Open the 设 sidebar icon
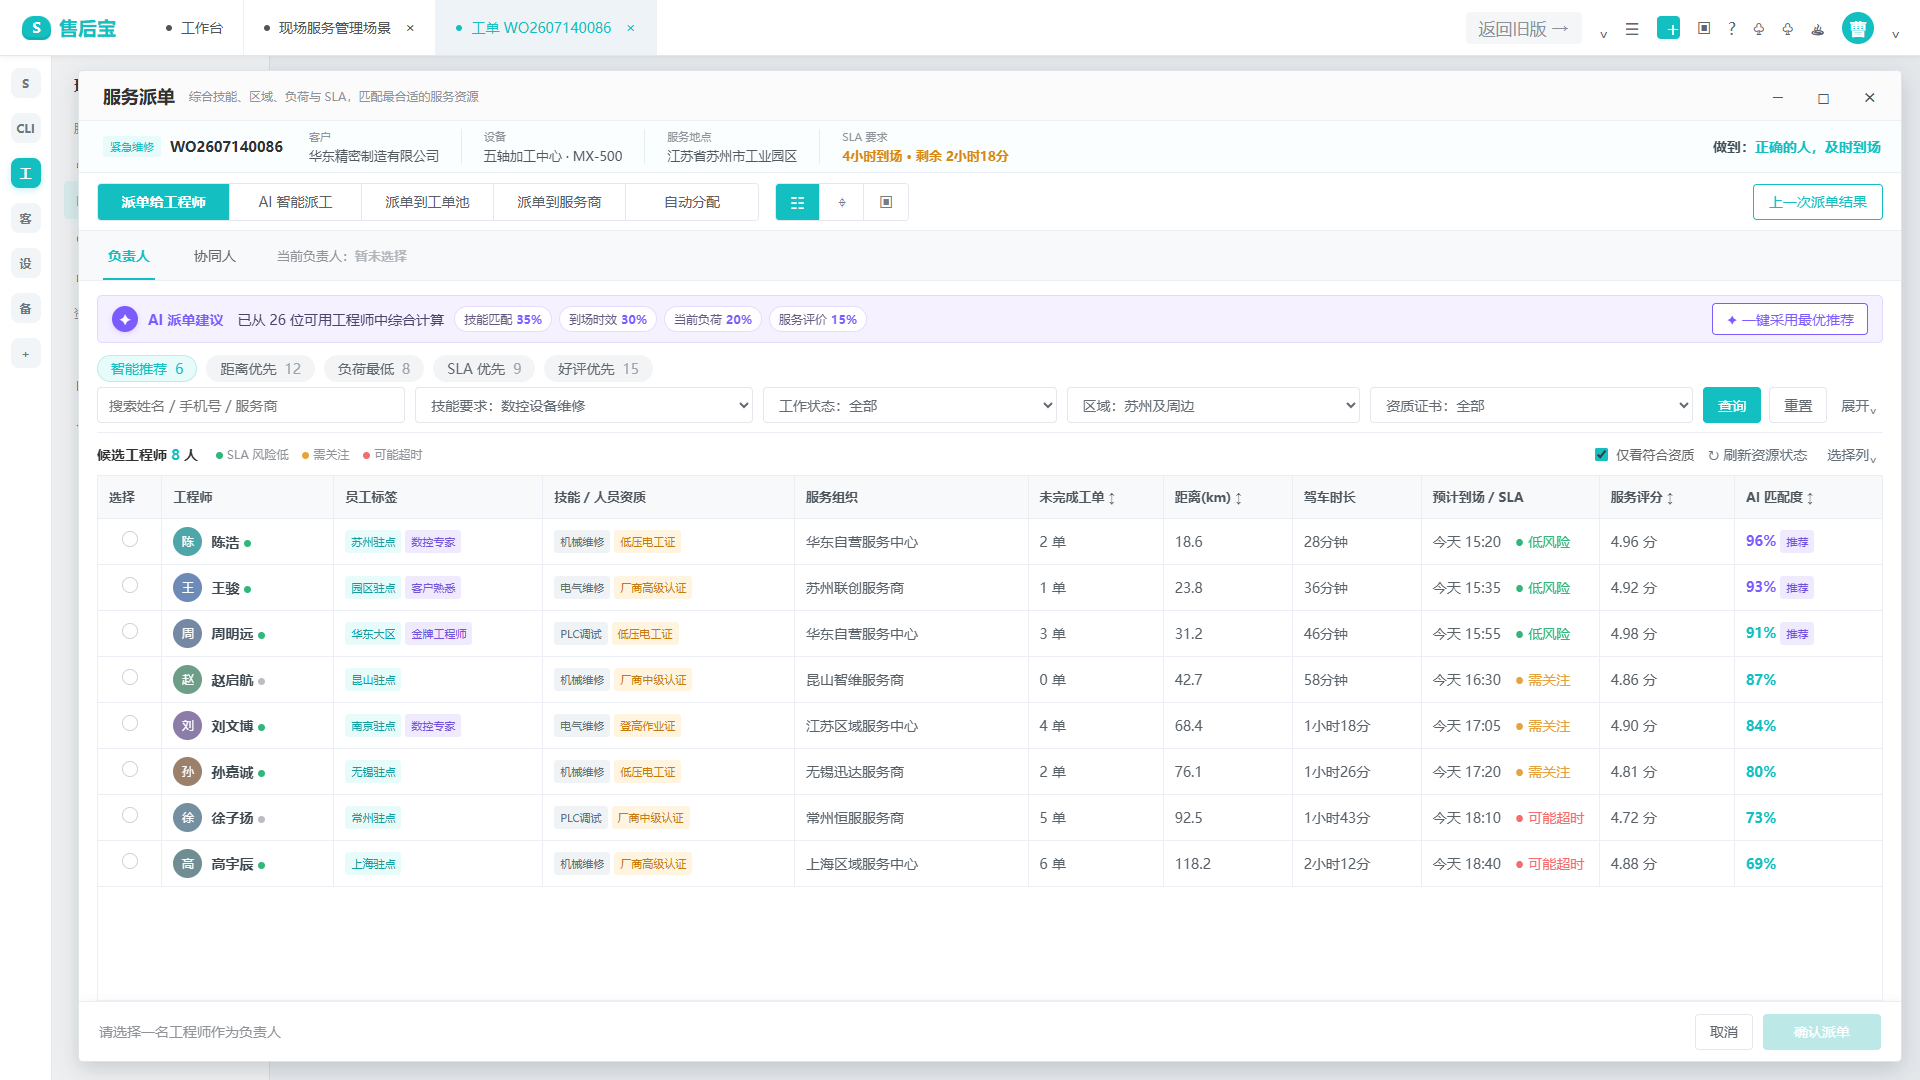 tap(26, 264)
